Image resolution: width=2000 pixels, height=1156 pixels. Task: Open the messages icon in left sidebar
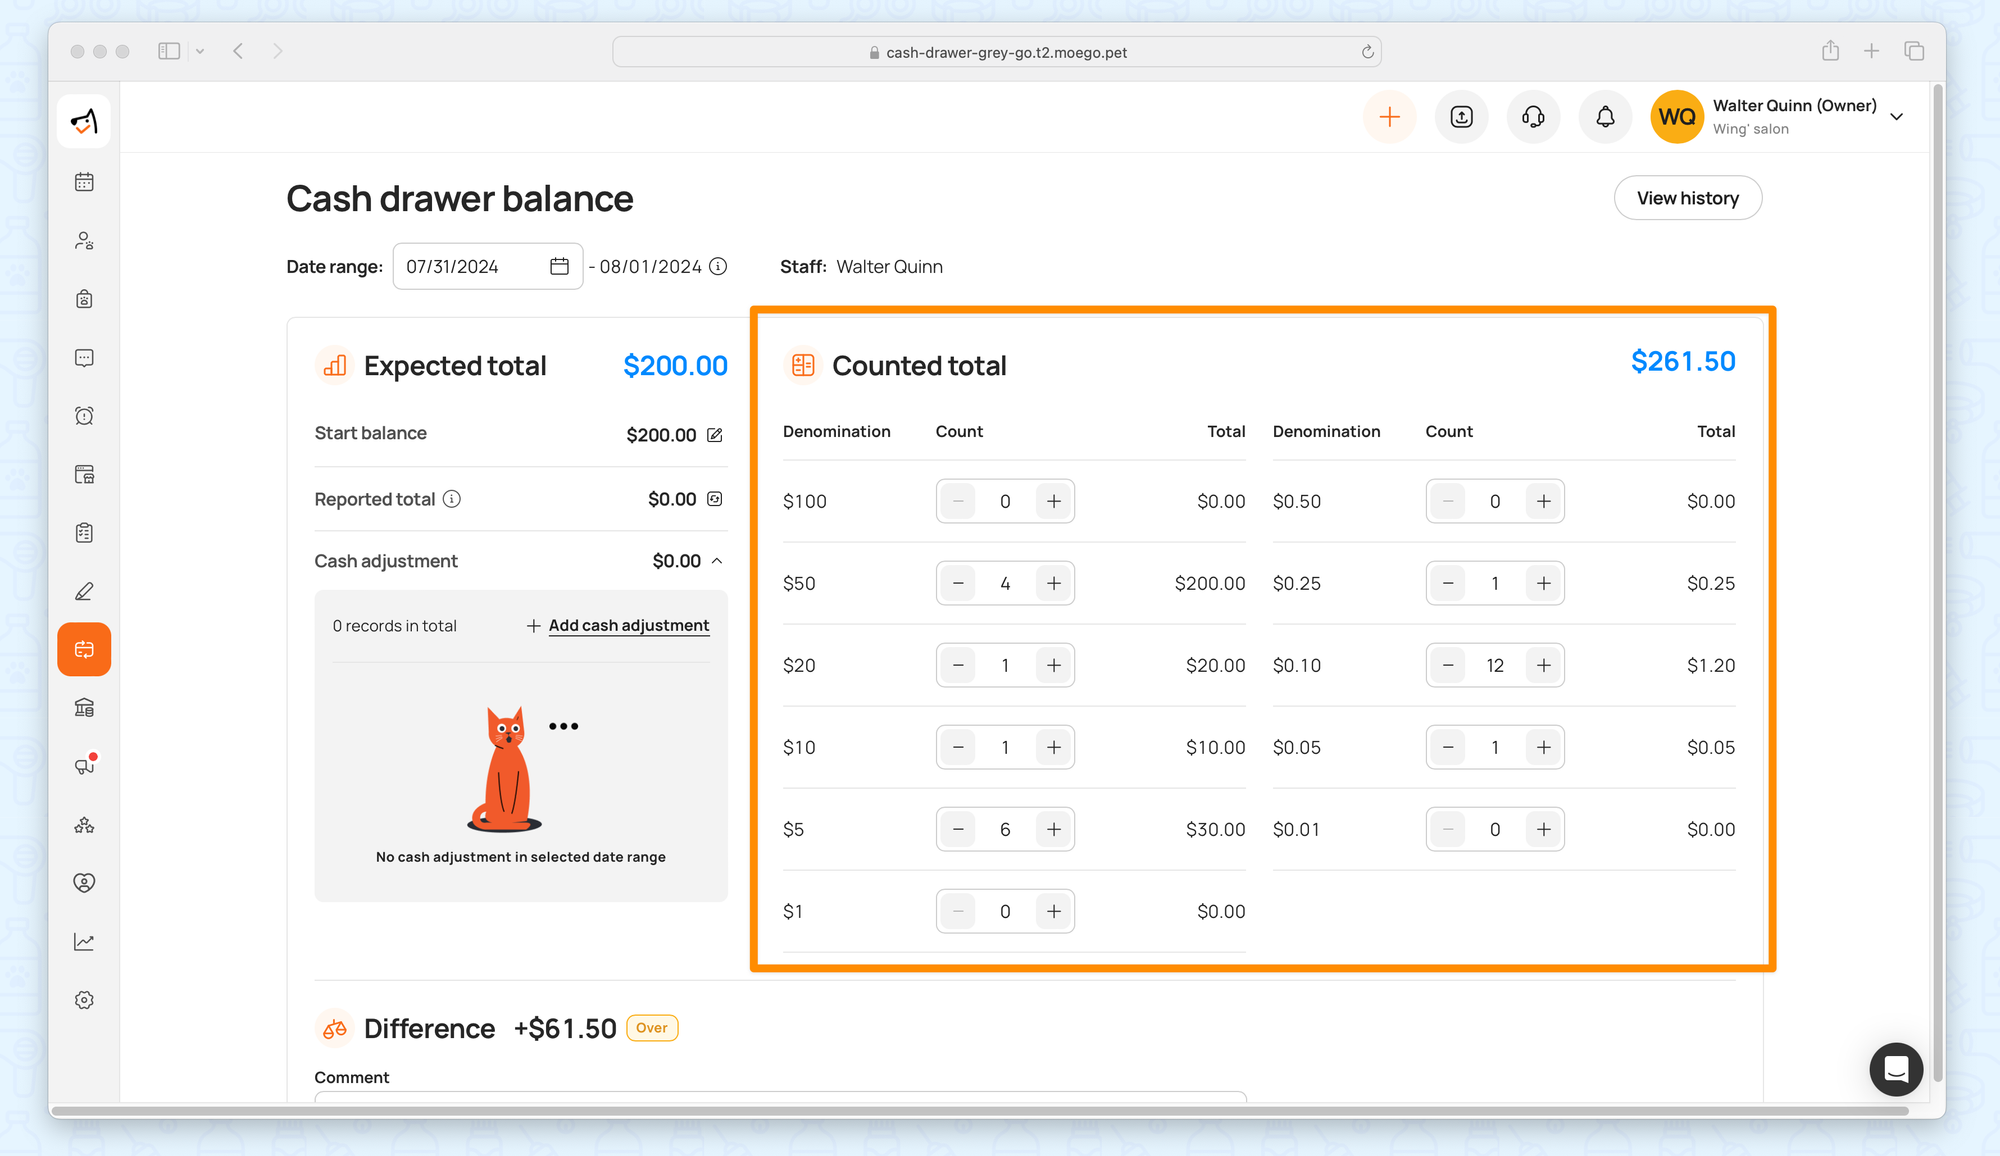pyautogui.click(x=84, y=358)
